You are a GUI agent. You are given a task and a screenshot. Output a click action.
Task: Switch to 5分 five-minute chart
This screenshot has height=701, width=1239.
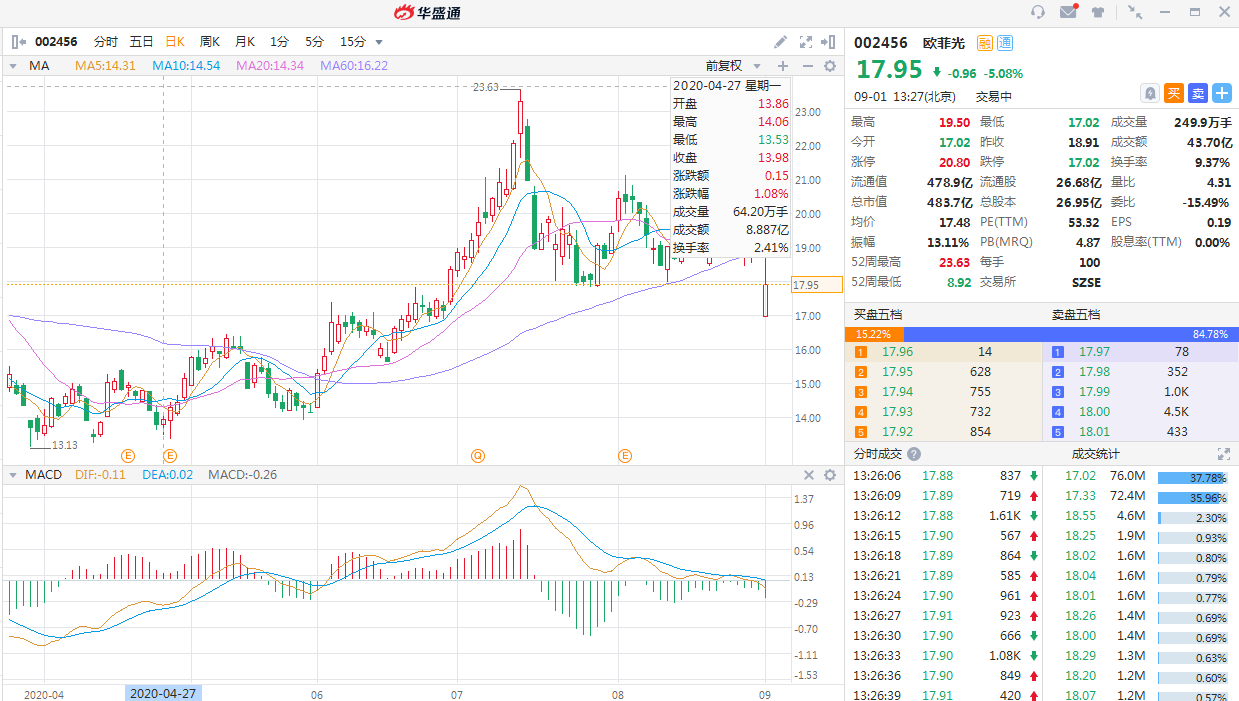(x=314, y=42)
